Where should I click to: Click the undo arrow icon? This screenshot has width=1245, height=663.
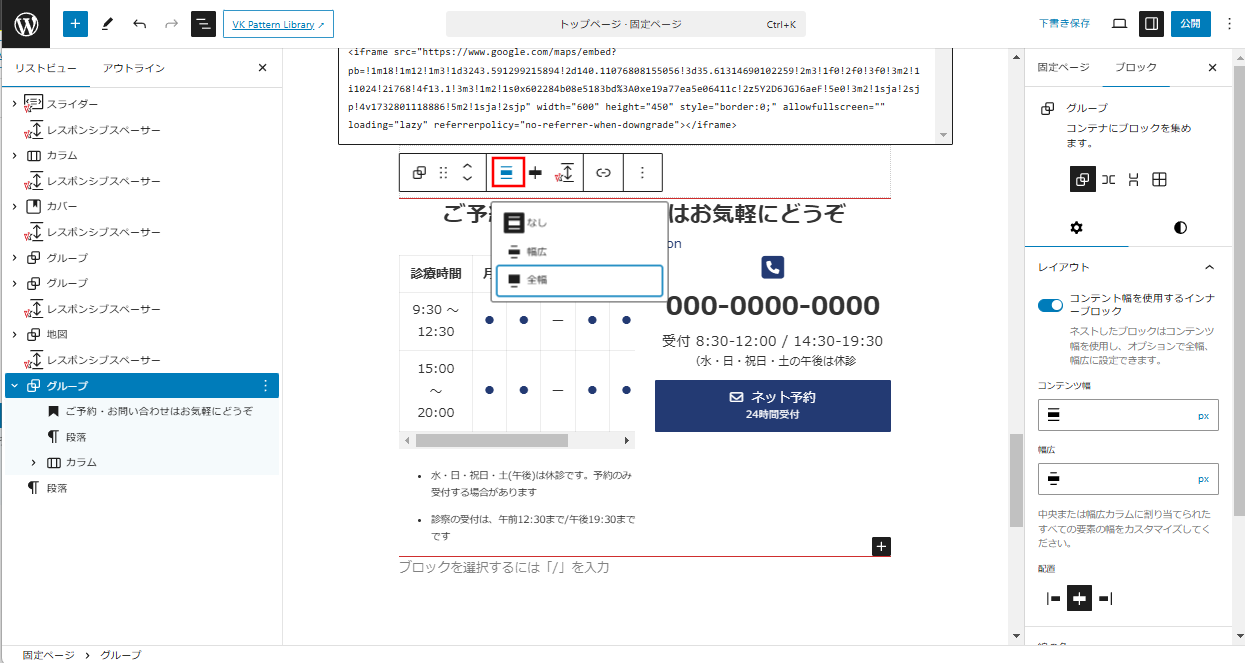(139, 24)
